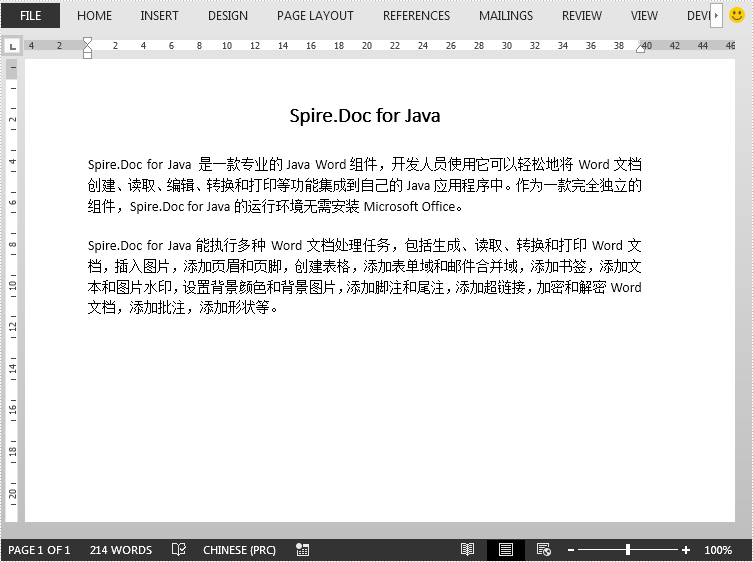Click the zoom slider handle

627,550
